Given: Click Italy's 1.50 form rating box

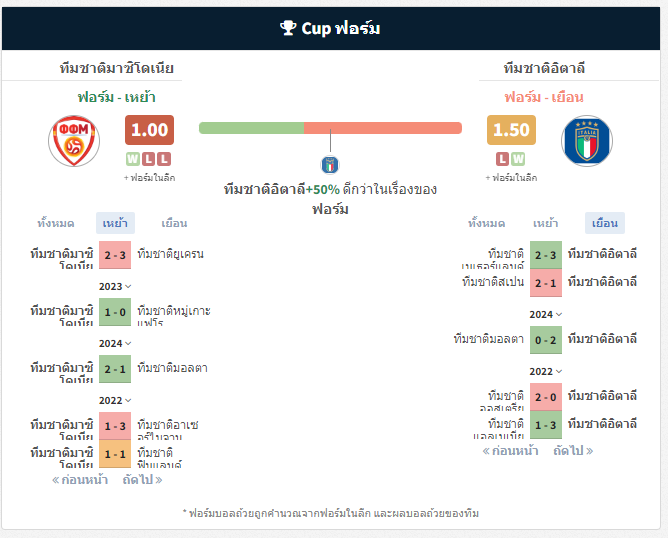Looking at the screenshot, I should click(x=511, y=130).
